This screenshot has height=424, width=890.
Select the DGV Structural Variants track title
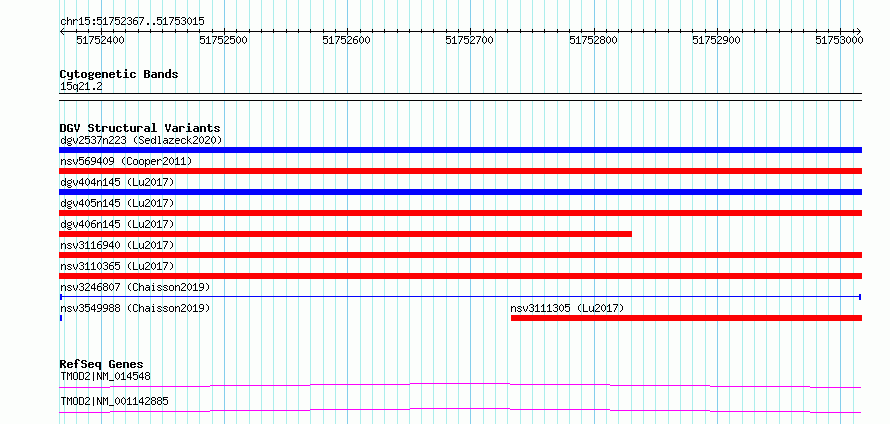pyautogui.click(x=140, y=128)
